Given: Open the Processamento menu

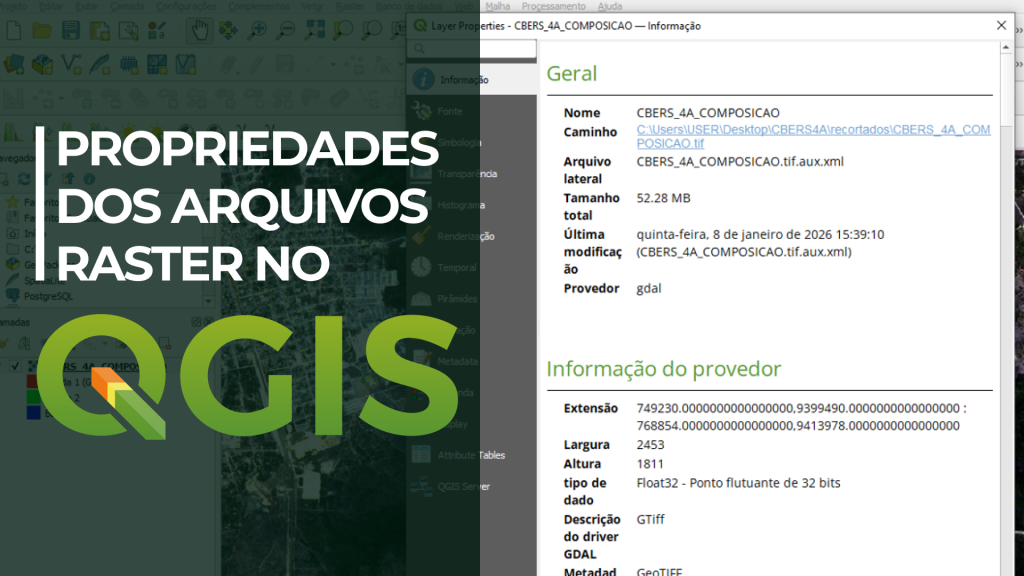Looking at the screenshot, I should coord(553,6).
